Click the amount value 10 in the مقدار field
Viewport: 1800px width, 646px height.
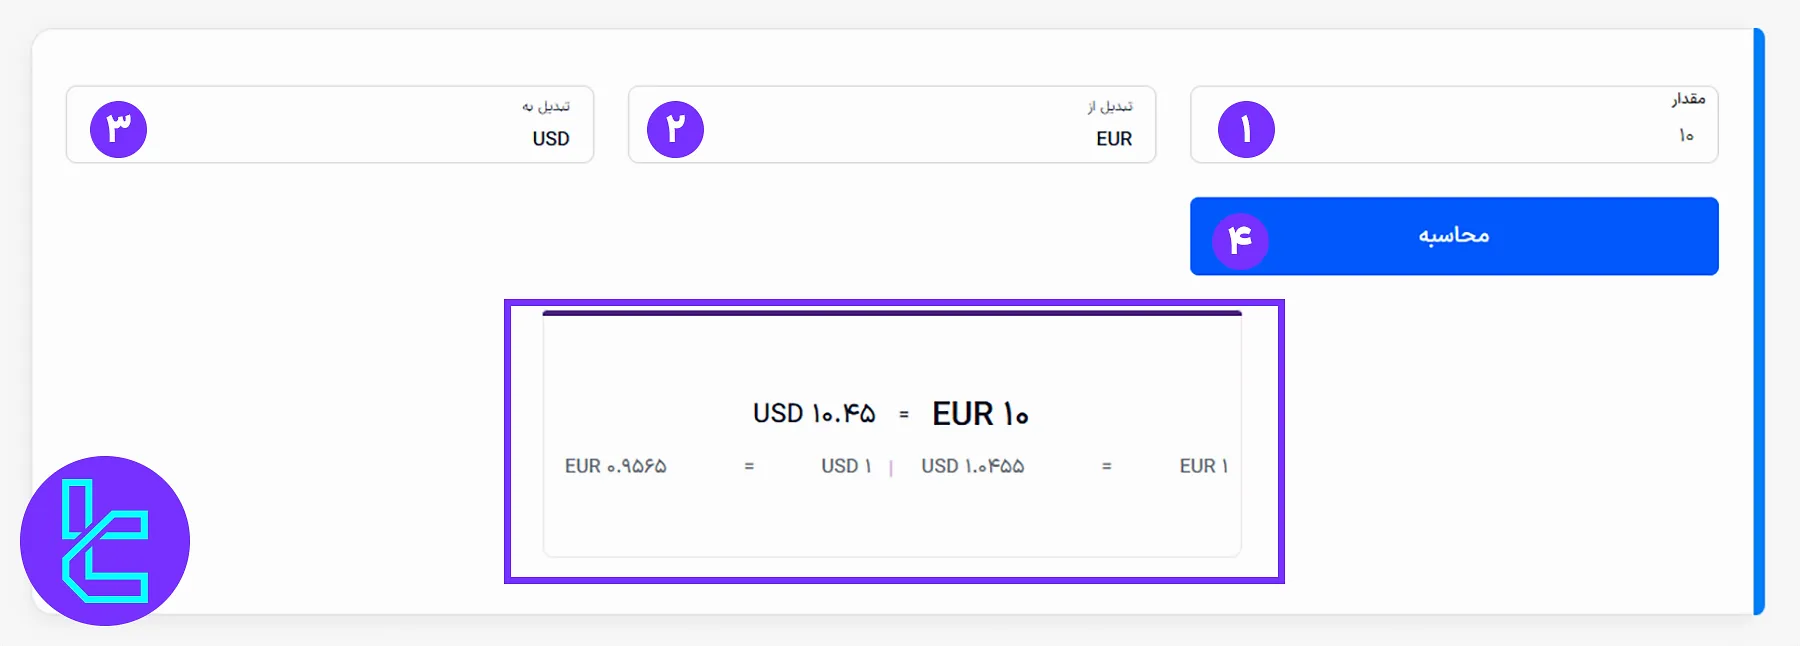point(1686,136)
